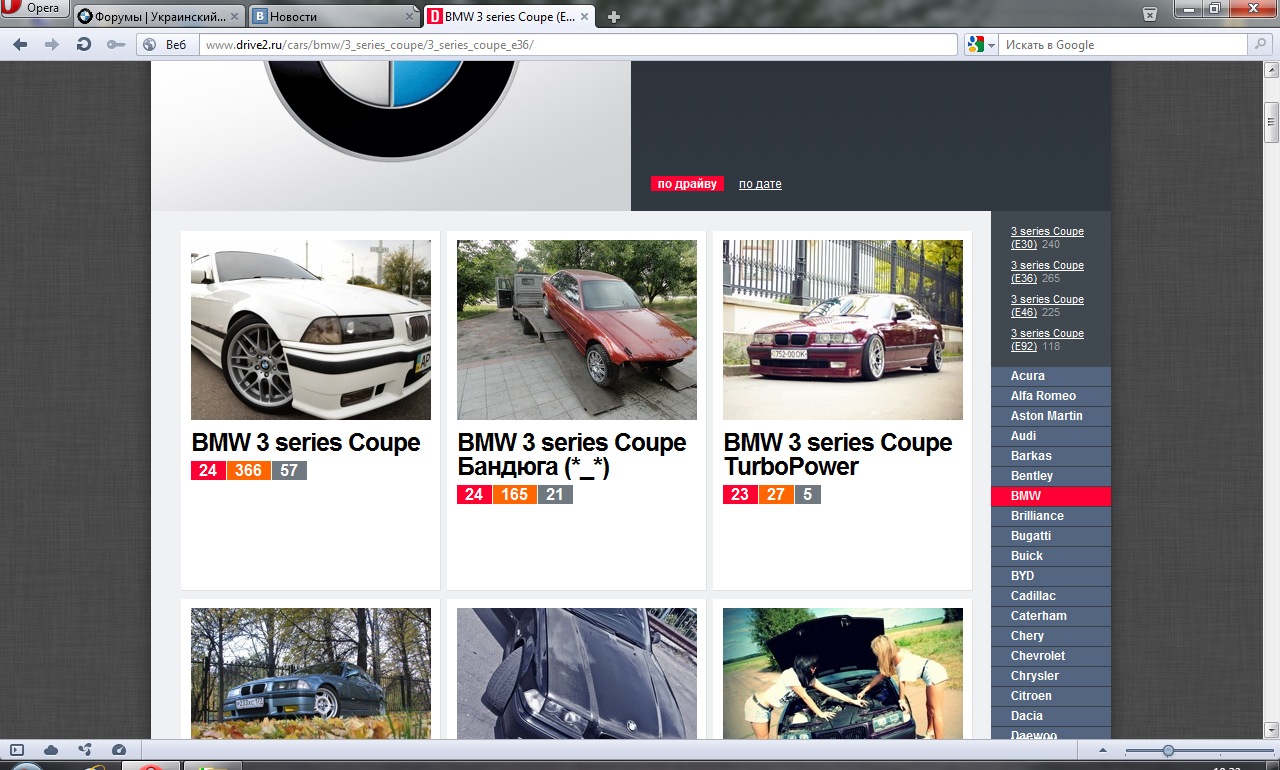Select Cadillac in the brand list
Viewport: 1280px width, 770px height.
(x=1051, y=596)
